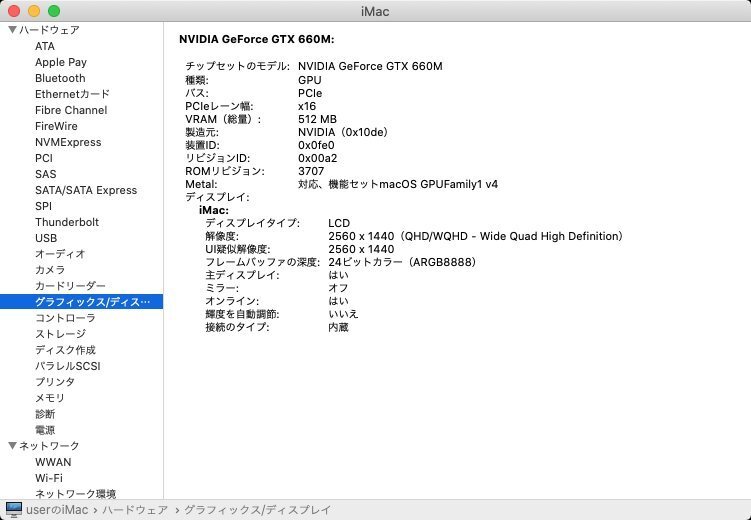
Task: Select SAS in the sidebar
Action: (x=46, y=174)
